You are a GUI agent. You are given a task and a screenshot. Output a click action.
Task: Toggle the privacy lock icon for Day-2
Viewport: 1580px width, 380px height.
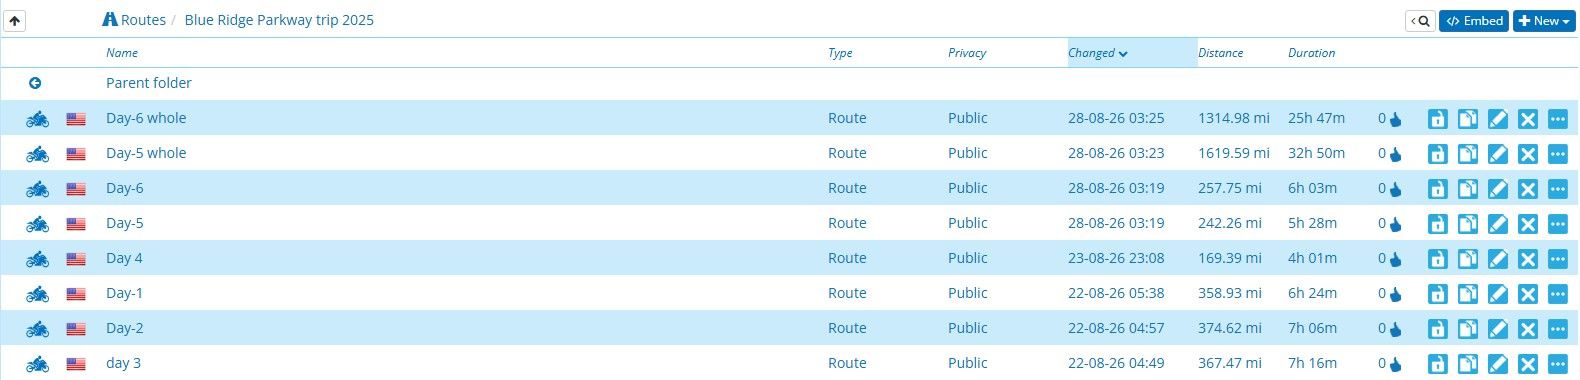click(1437, 329)
